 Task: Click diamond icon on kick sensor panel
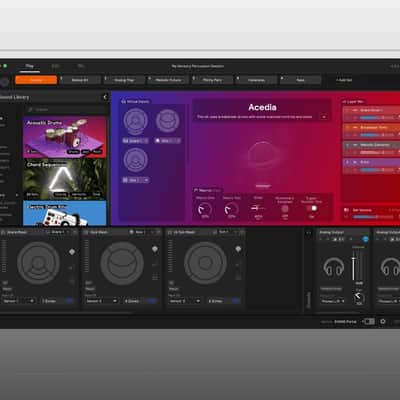(155, 249)
